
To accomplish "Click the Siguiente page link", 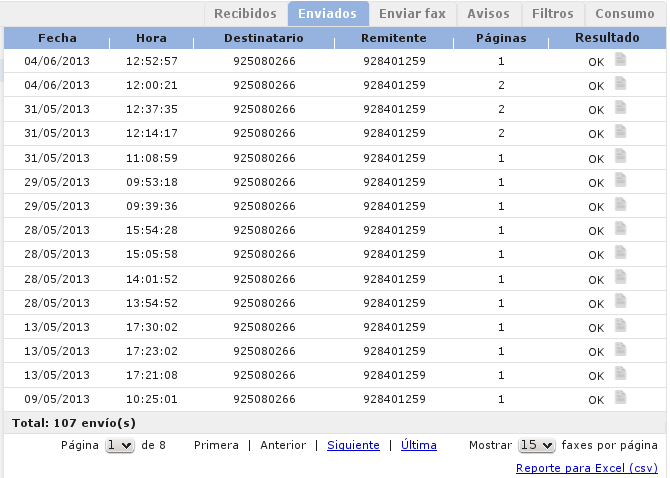I will [x=353, y=446].
